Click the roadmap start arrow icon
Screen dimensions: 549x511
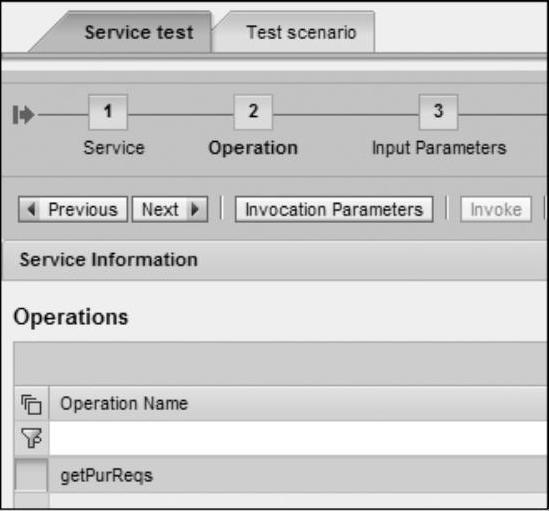click(23, 115)
